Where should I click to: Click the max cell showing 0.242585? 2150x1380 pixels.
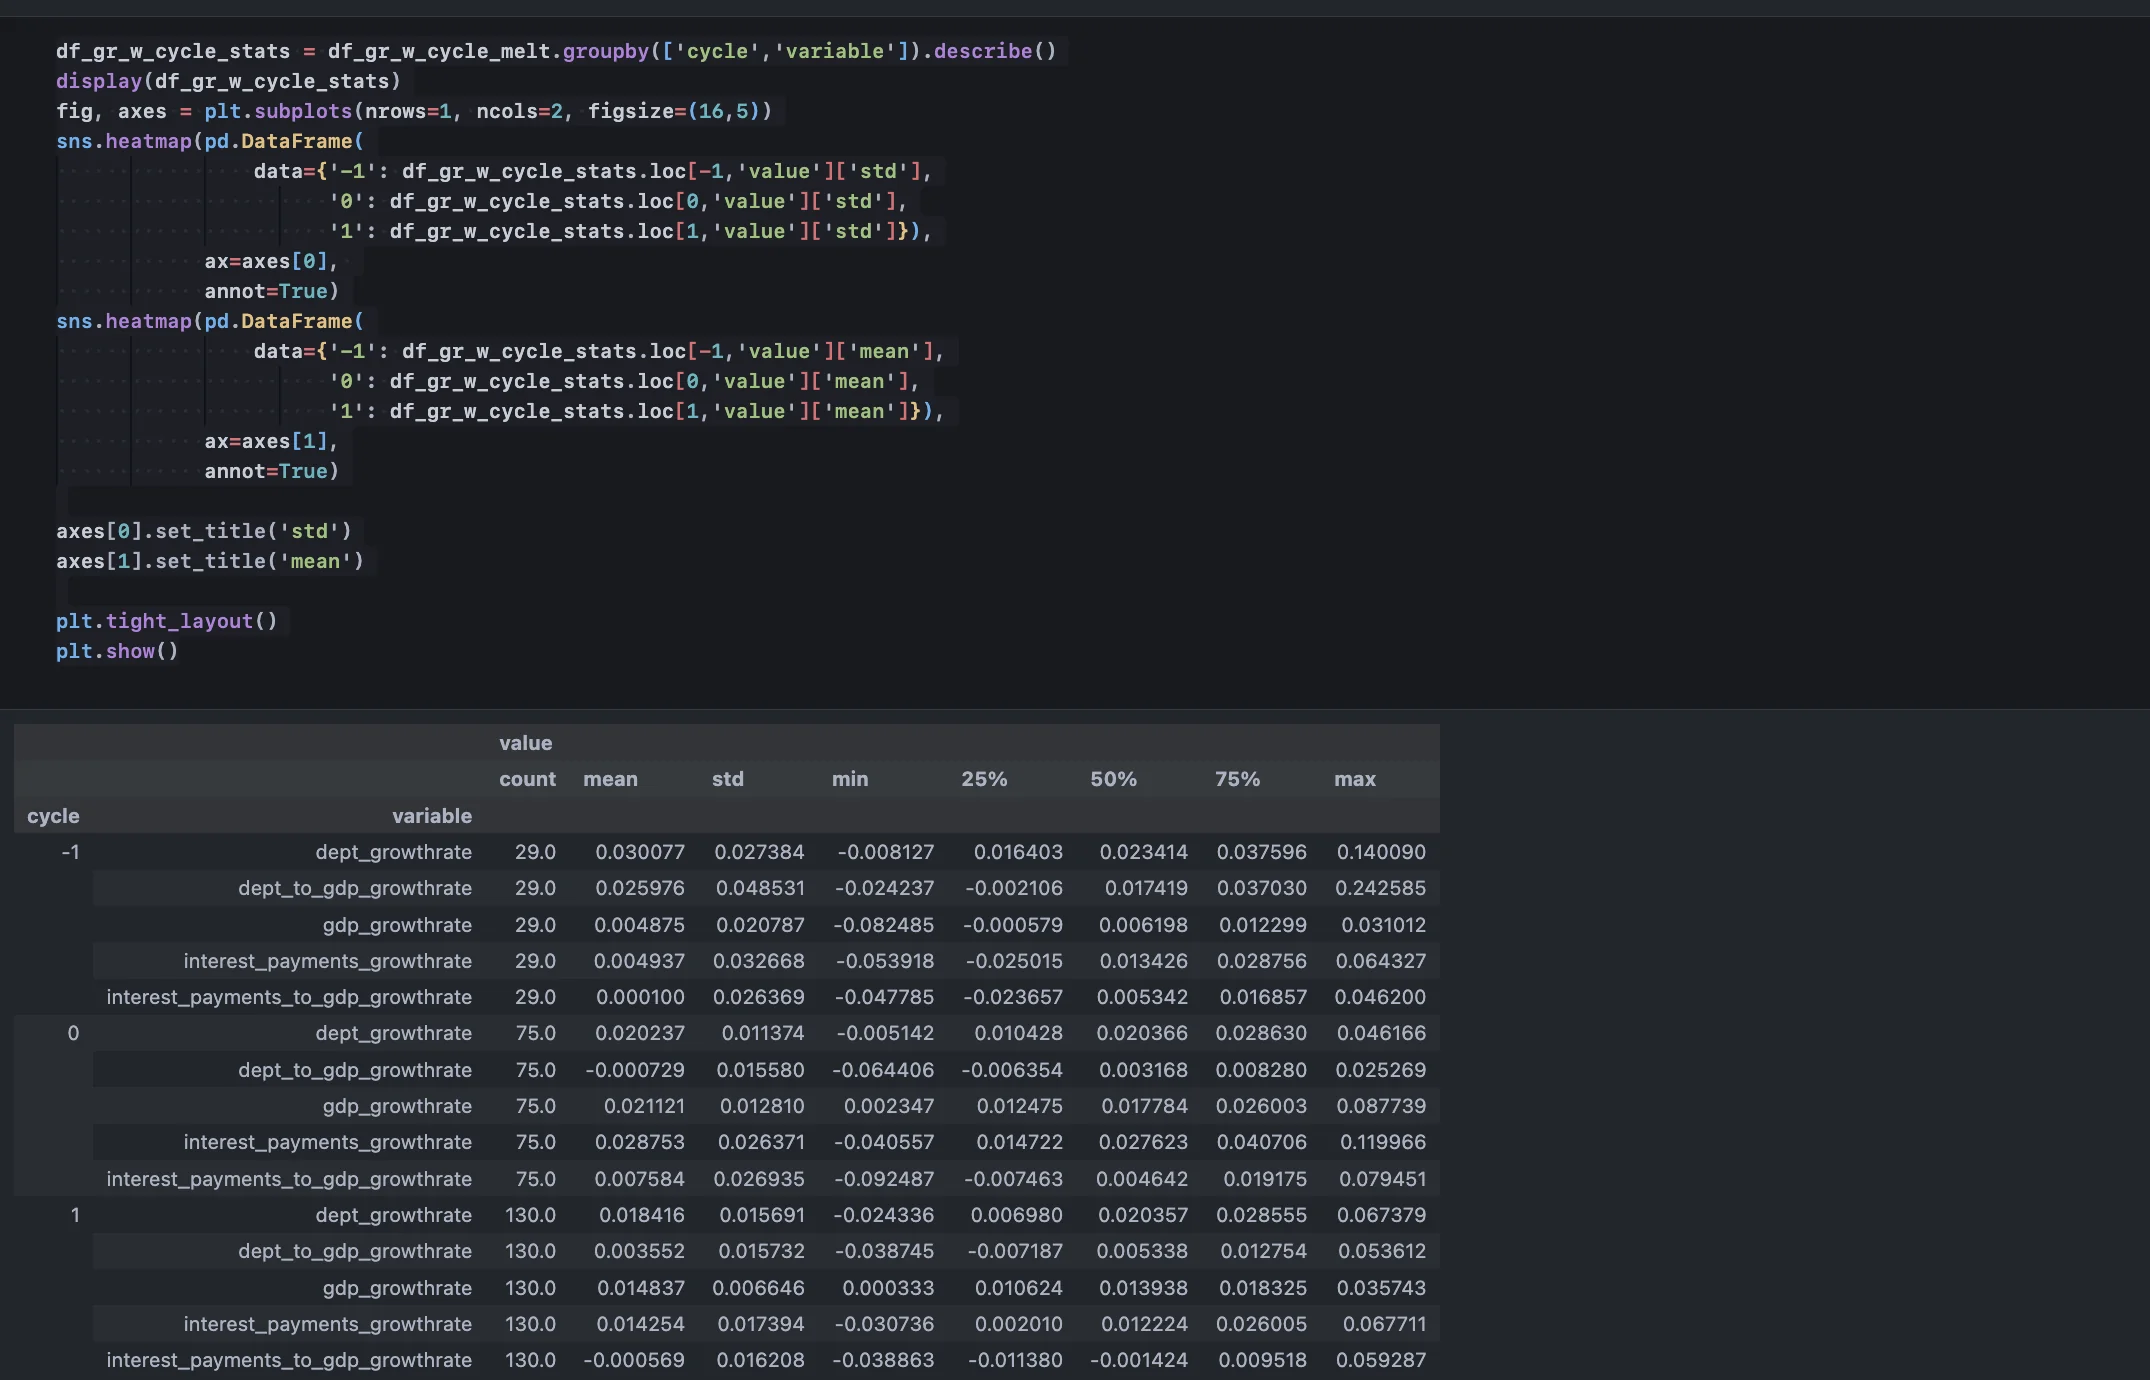(1380, 888)
